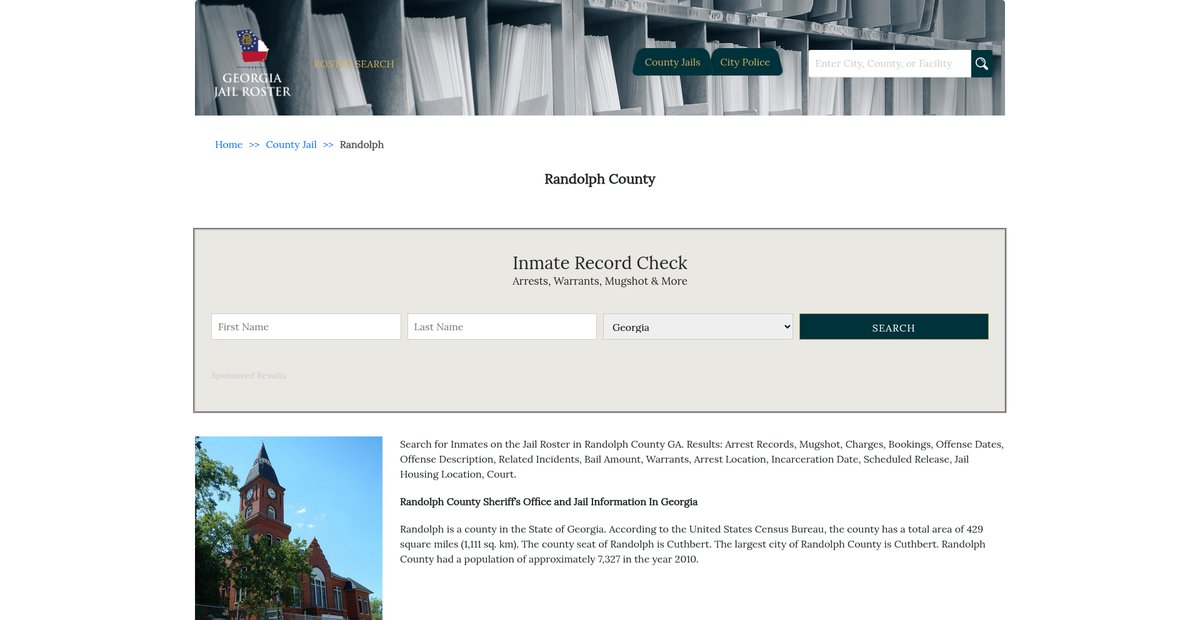Expand the Georgia state dropdown
1200x620 pixels.
pyautogui.click(x=698, y=327)
